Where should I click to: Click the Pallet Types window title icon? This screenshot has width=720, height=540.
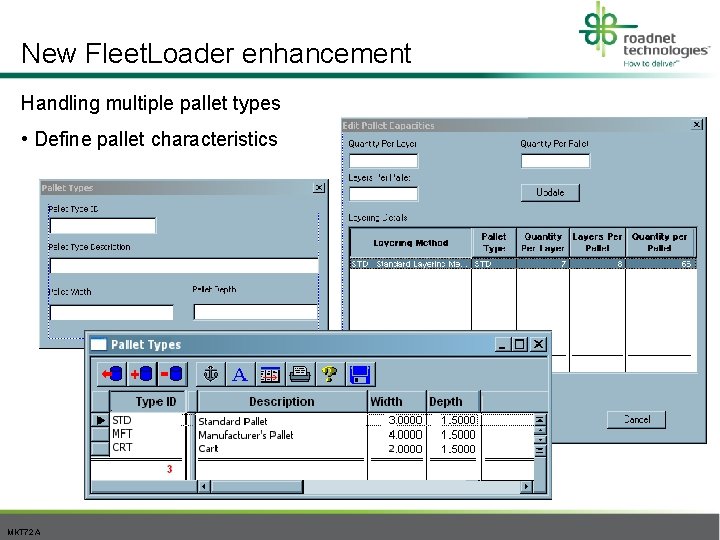point(98,344)
